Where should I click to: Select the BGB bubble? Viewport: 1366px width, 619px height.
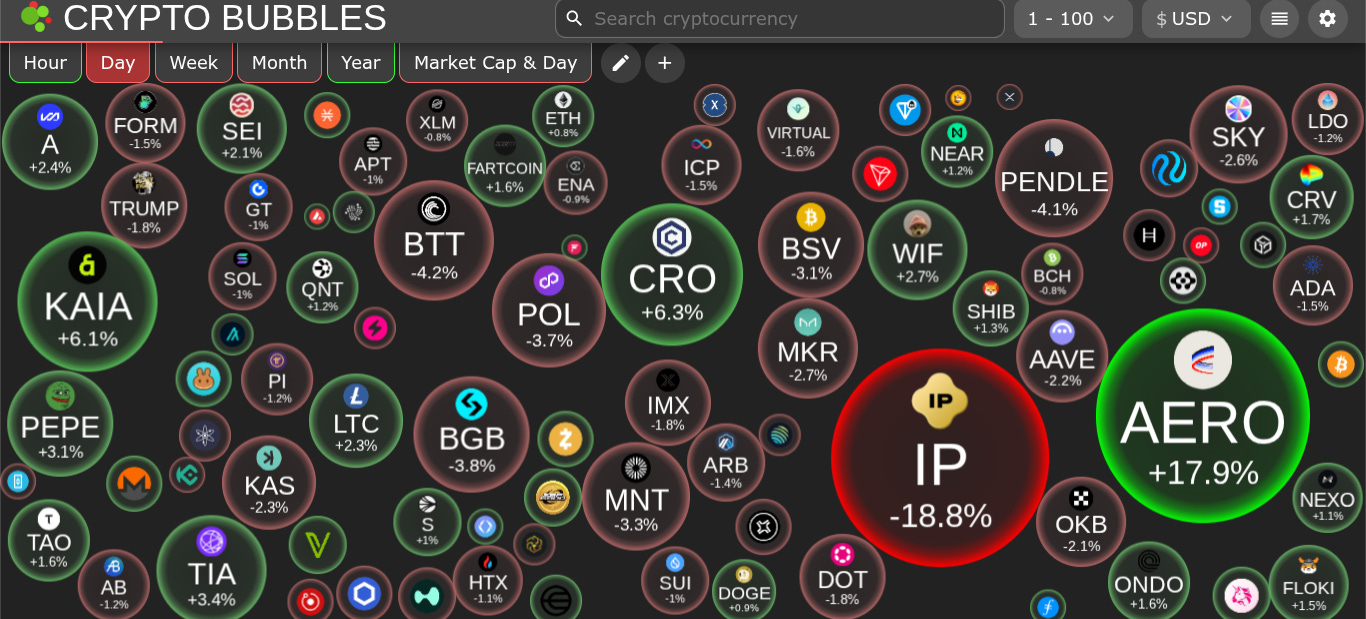pyautogui.click(x=472, y=434)
